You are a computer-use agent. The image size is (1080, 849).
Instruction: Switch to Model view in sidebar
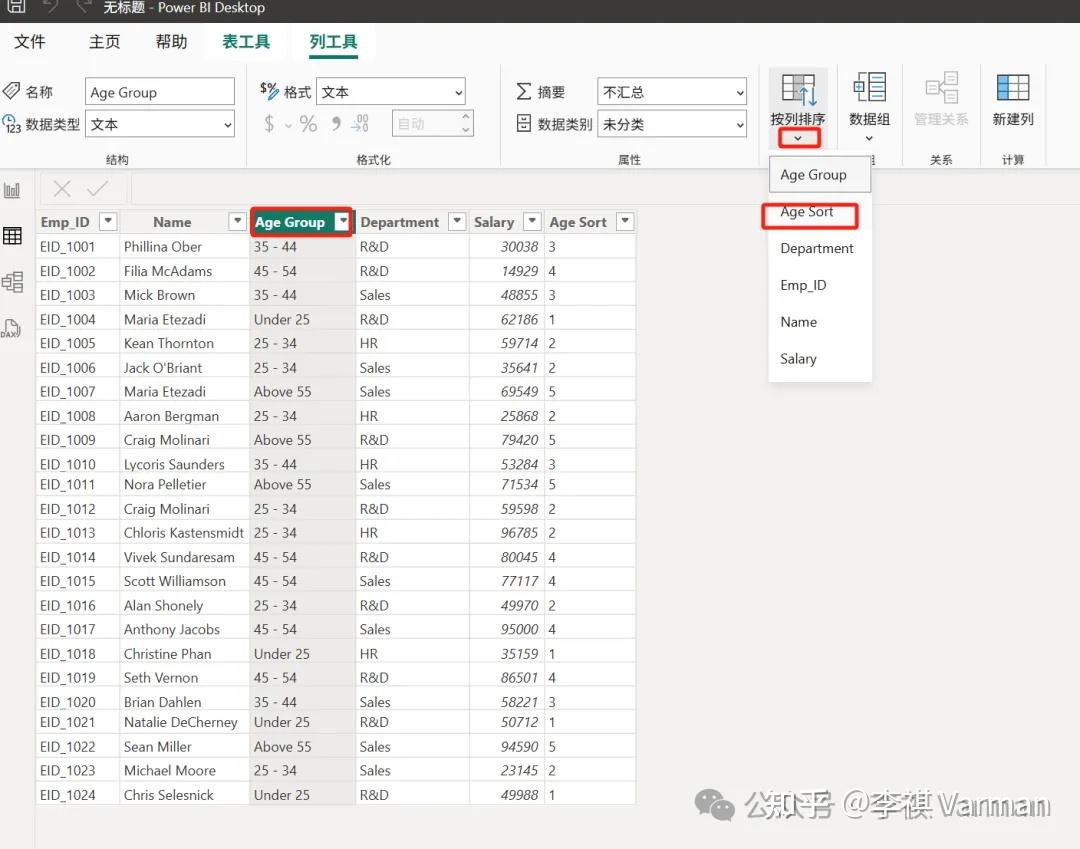pyautogui.click(x=12, y=282)
